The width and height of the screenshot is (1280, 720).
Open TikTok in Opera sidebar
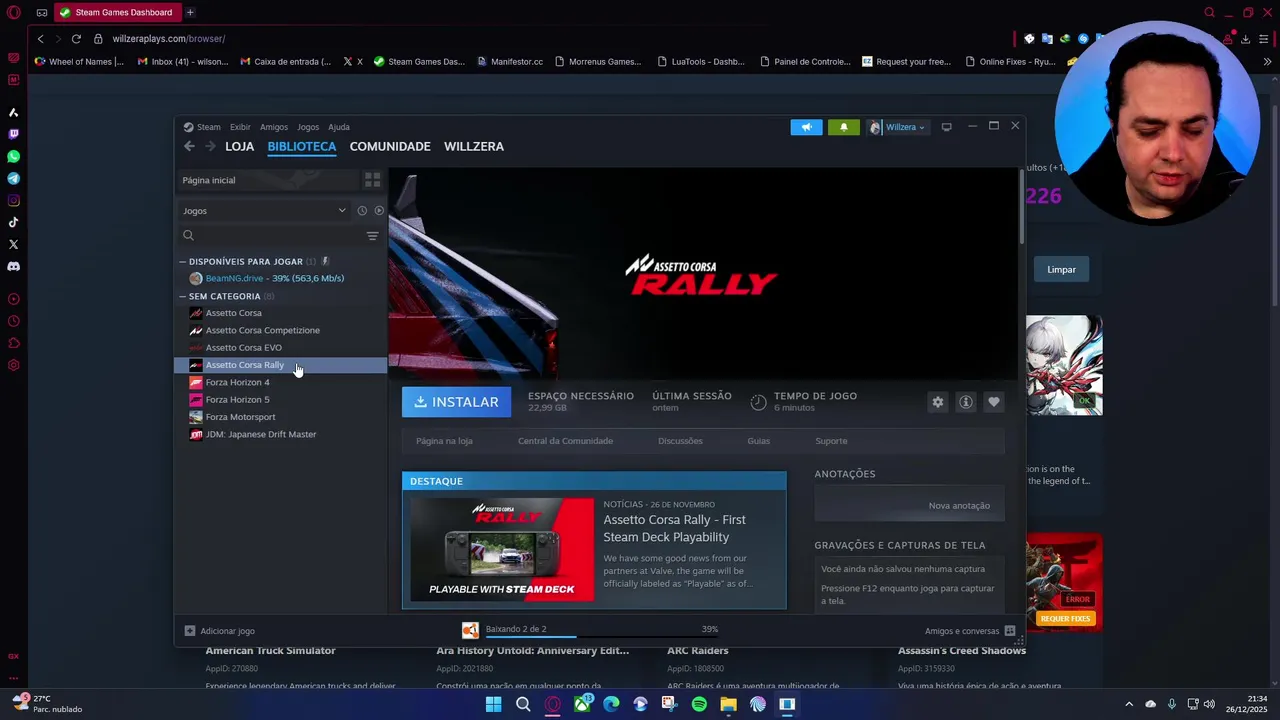(13, 223)
